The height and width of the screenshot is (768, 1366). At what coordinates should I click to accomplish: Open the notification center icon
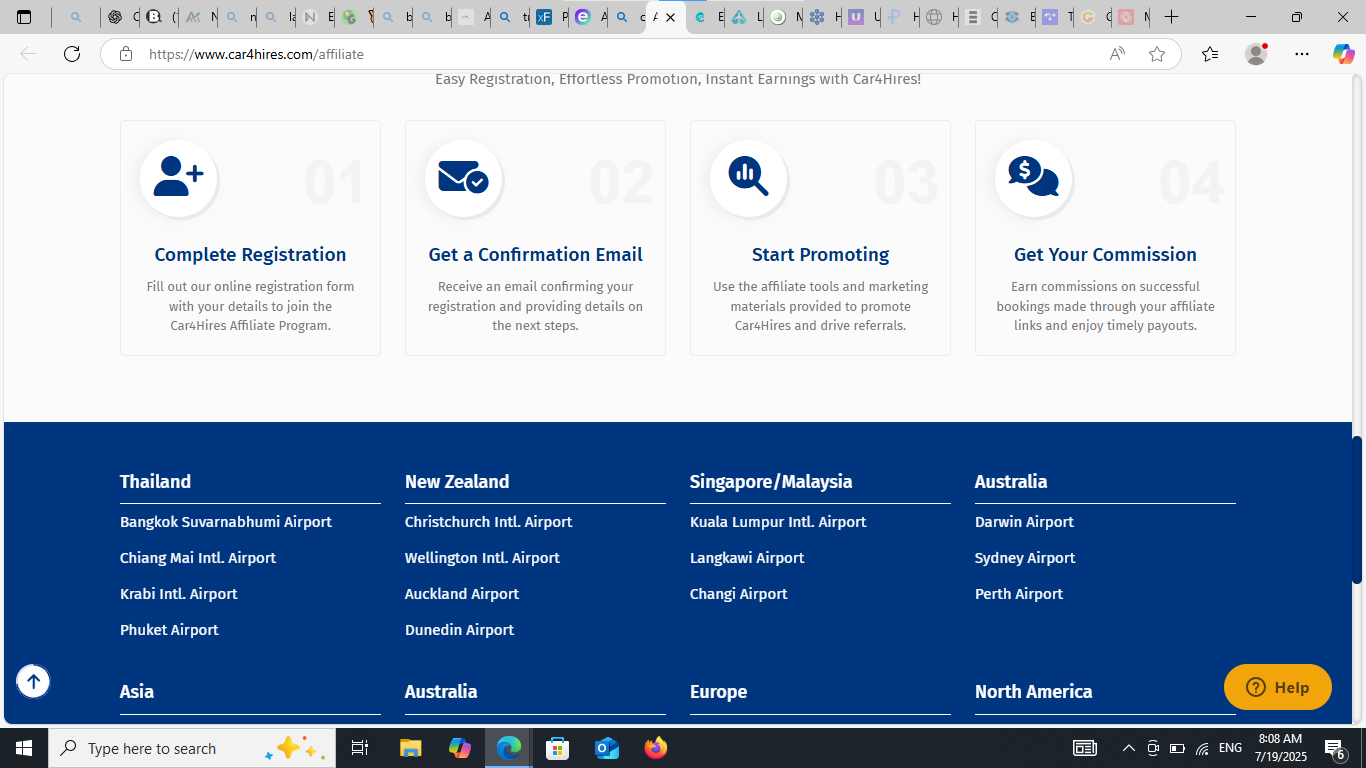tap(1334, 748)
